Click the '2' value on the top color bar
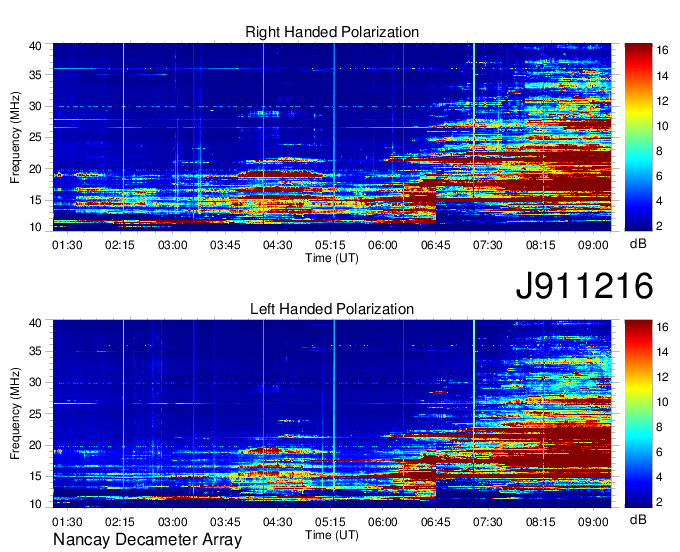 (659, 225)
